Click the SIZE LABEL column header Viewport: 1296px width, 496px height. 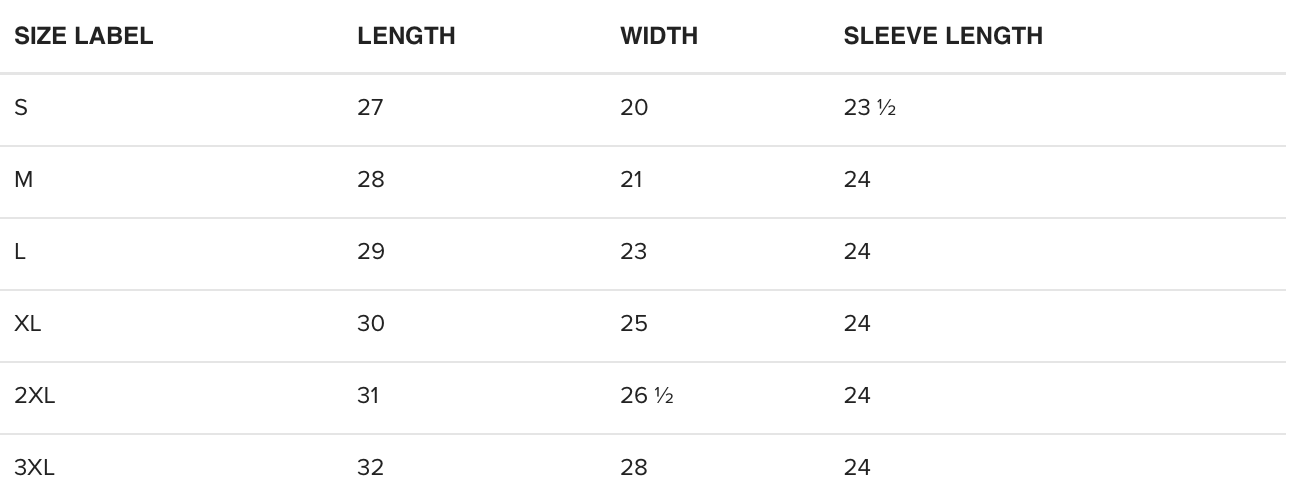click(x=83, y=37)
